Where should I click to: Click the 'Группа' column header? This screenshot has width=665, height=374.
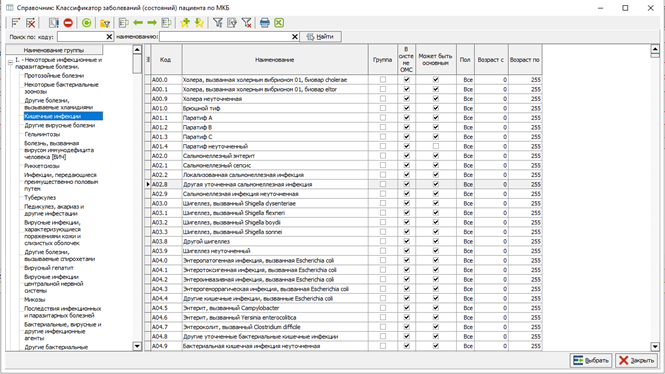(383, 60)
